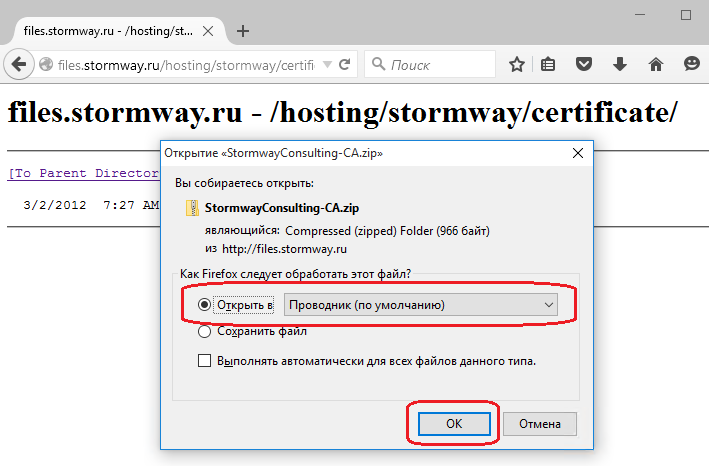Select the Сохранить файл radio button
Viewport: 709px width, 466px height.
[204, 332]
